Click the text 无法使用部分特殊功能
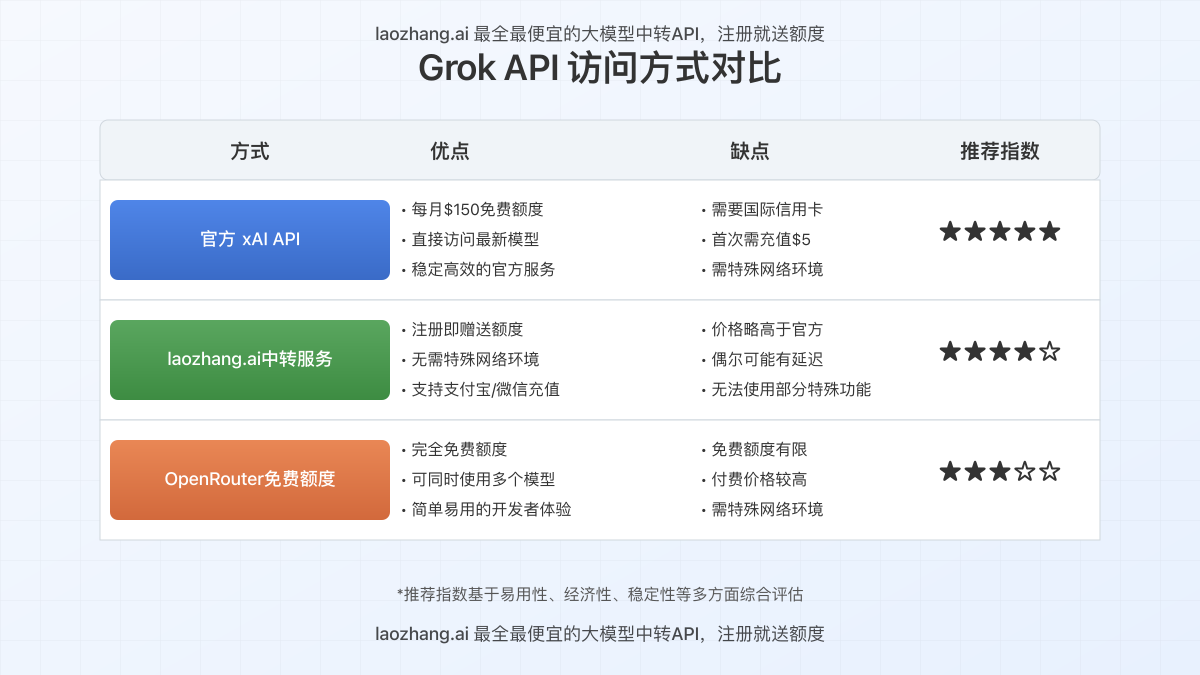 [791, 390]
